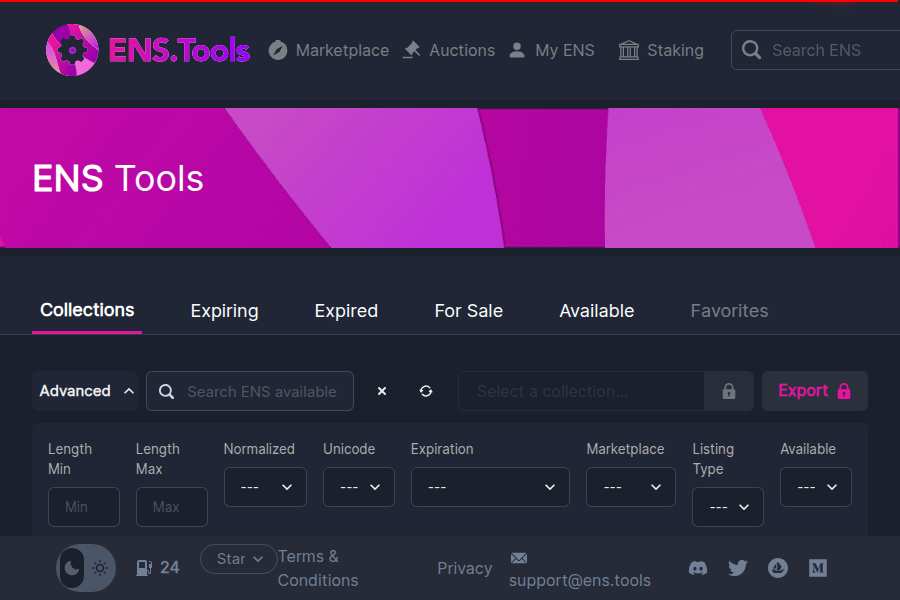The height and width of the screenshot is (600, 900).
Task: Open the Terms & Conditions link
Action: click(x=317, y=567)
